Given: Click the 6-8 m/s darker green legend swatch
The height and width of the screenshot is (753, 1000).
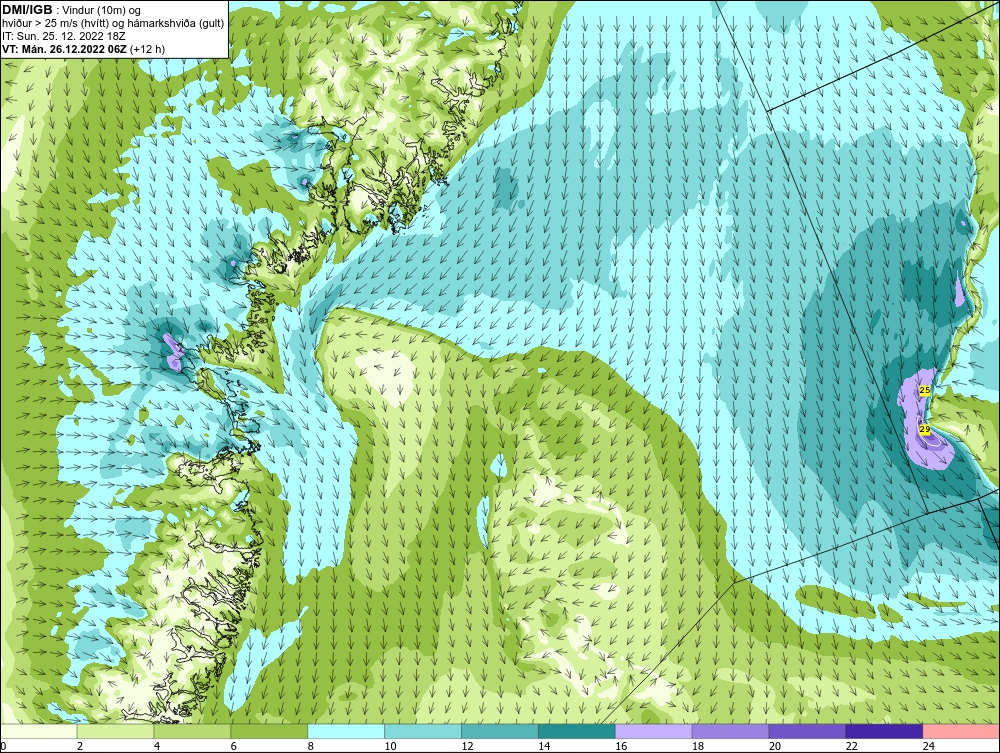Looking at the screenshot, I should 269,731.
